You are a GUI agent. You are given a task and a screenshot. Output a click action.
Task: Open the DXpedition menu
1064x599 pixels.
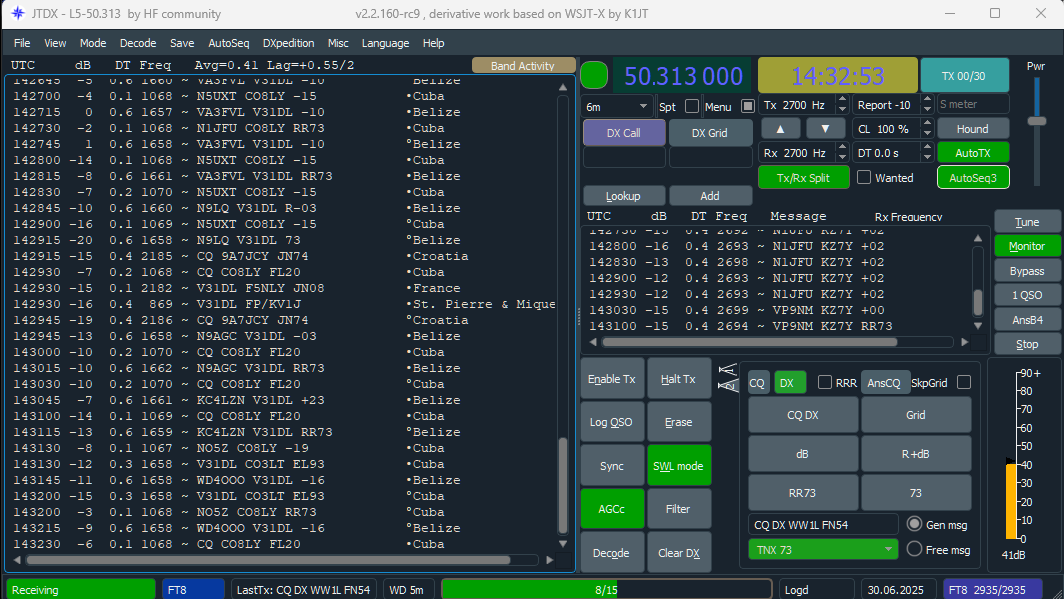288,43
